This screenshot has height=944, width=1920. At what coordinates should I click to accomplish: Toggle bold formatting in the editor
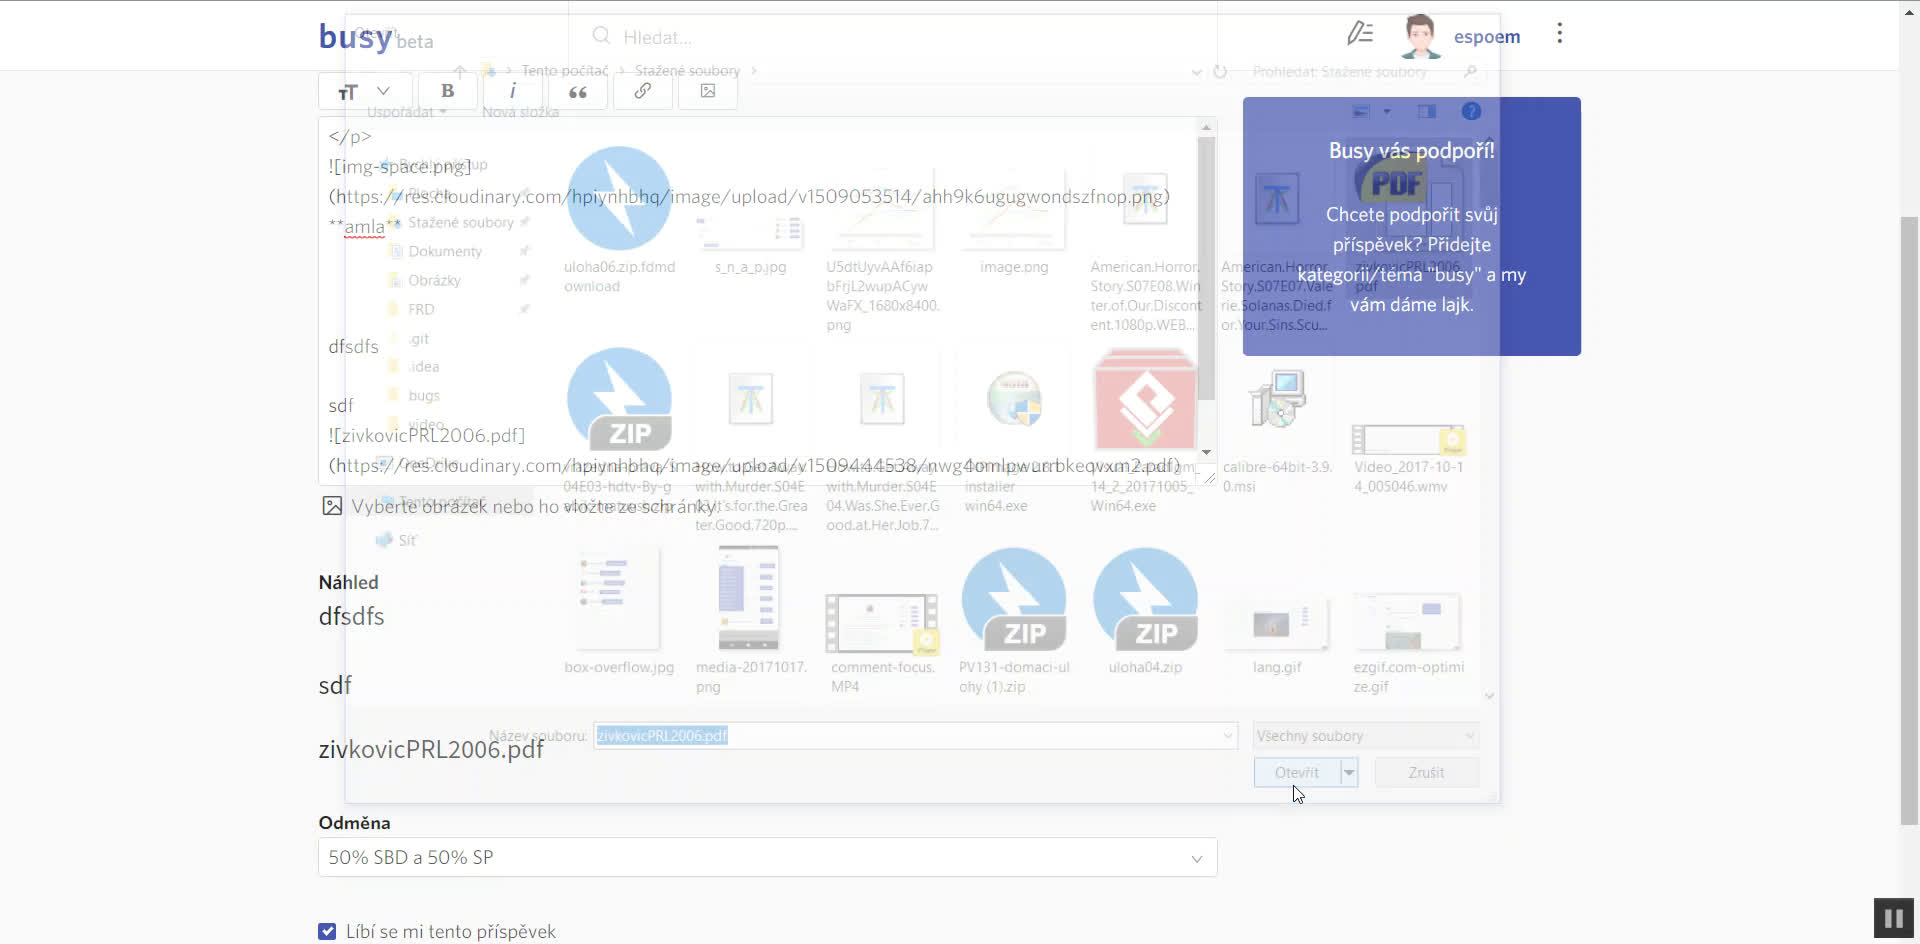(447, 91)
